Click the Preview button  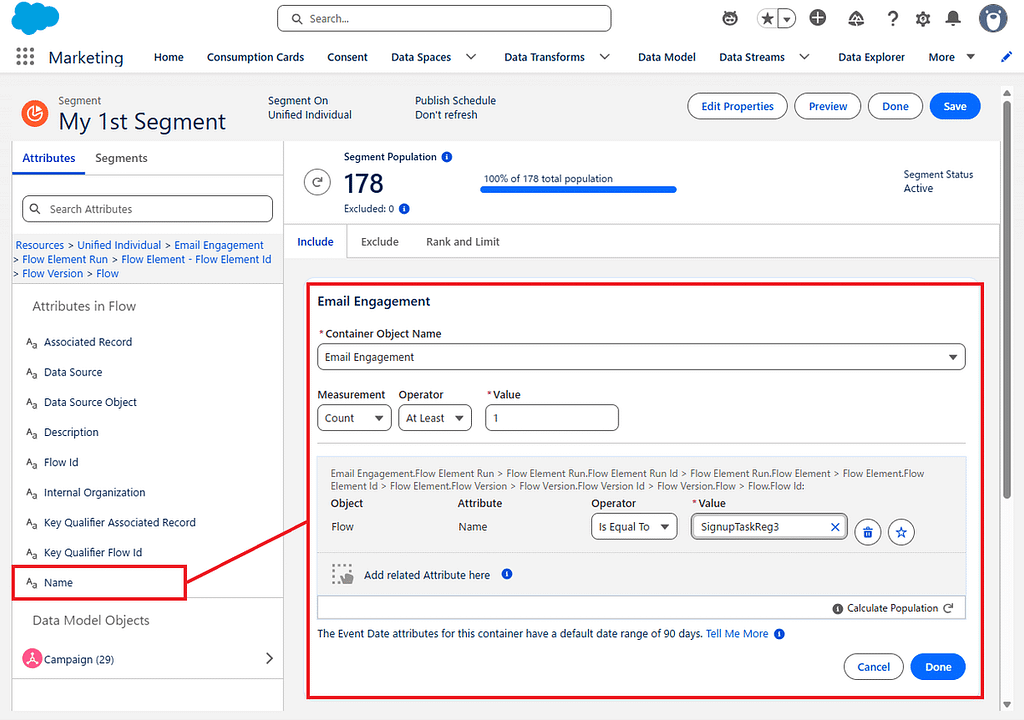tap(827, 106)
